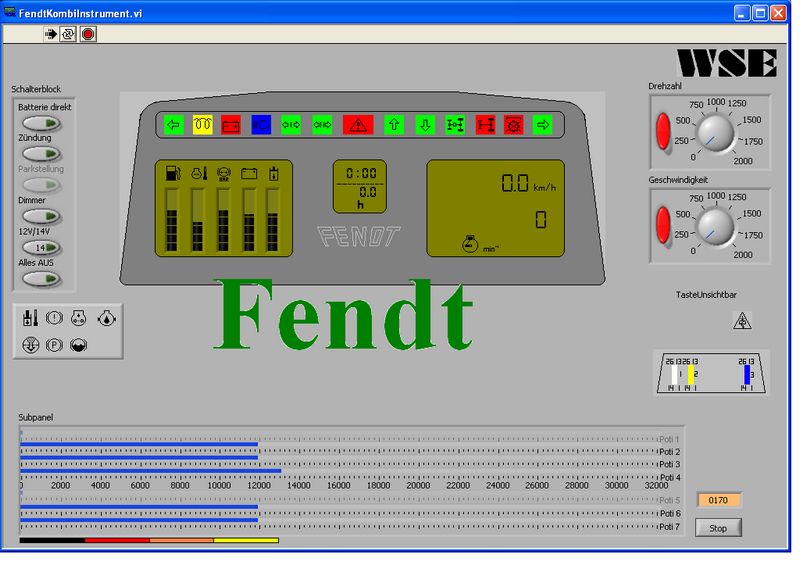
Task: Click the transmission pressure icon
Action: tap(78, 318)
